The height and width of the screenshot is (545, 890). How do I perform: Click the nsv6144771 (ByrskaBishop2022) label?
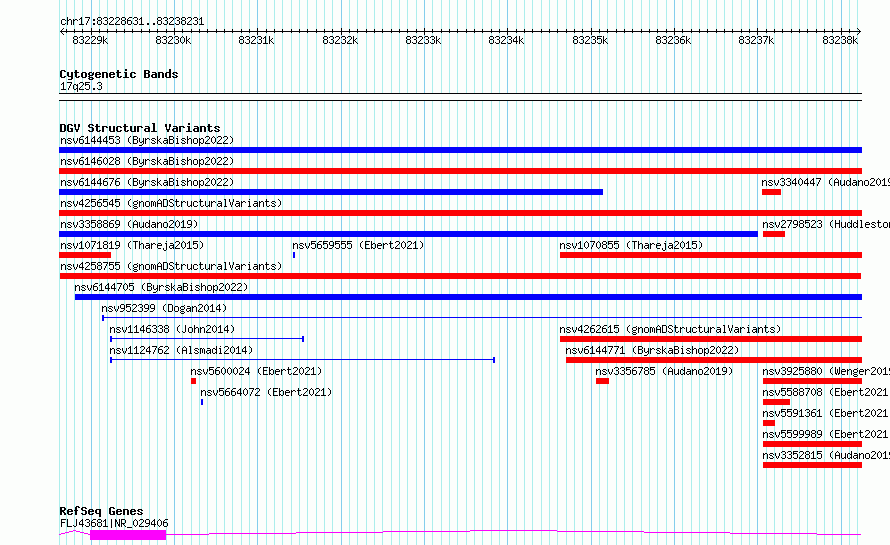click(652, 350)
